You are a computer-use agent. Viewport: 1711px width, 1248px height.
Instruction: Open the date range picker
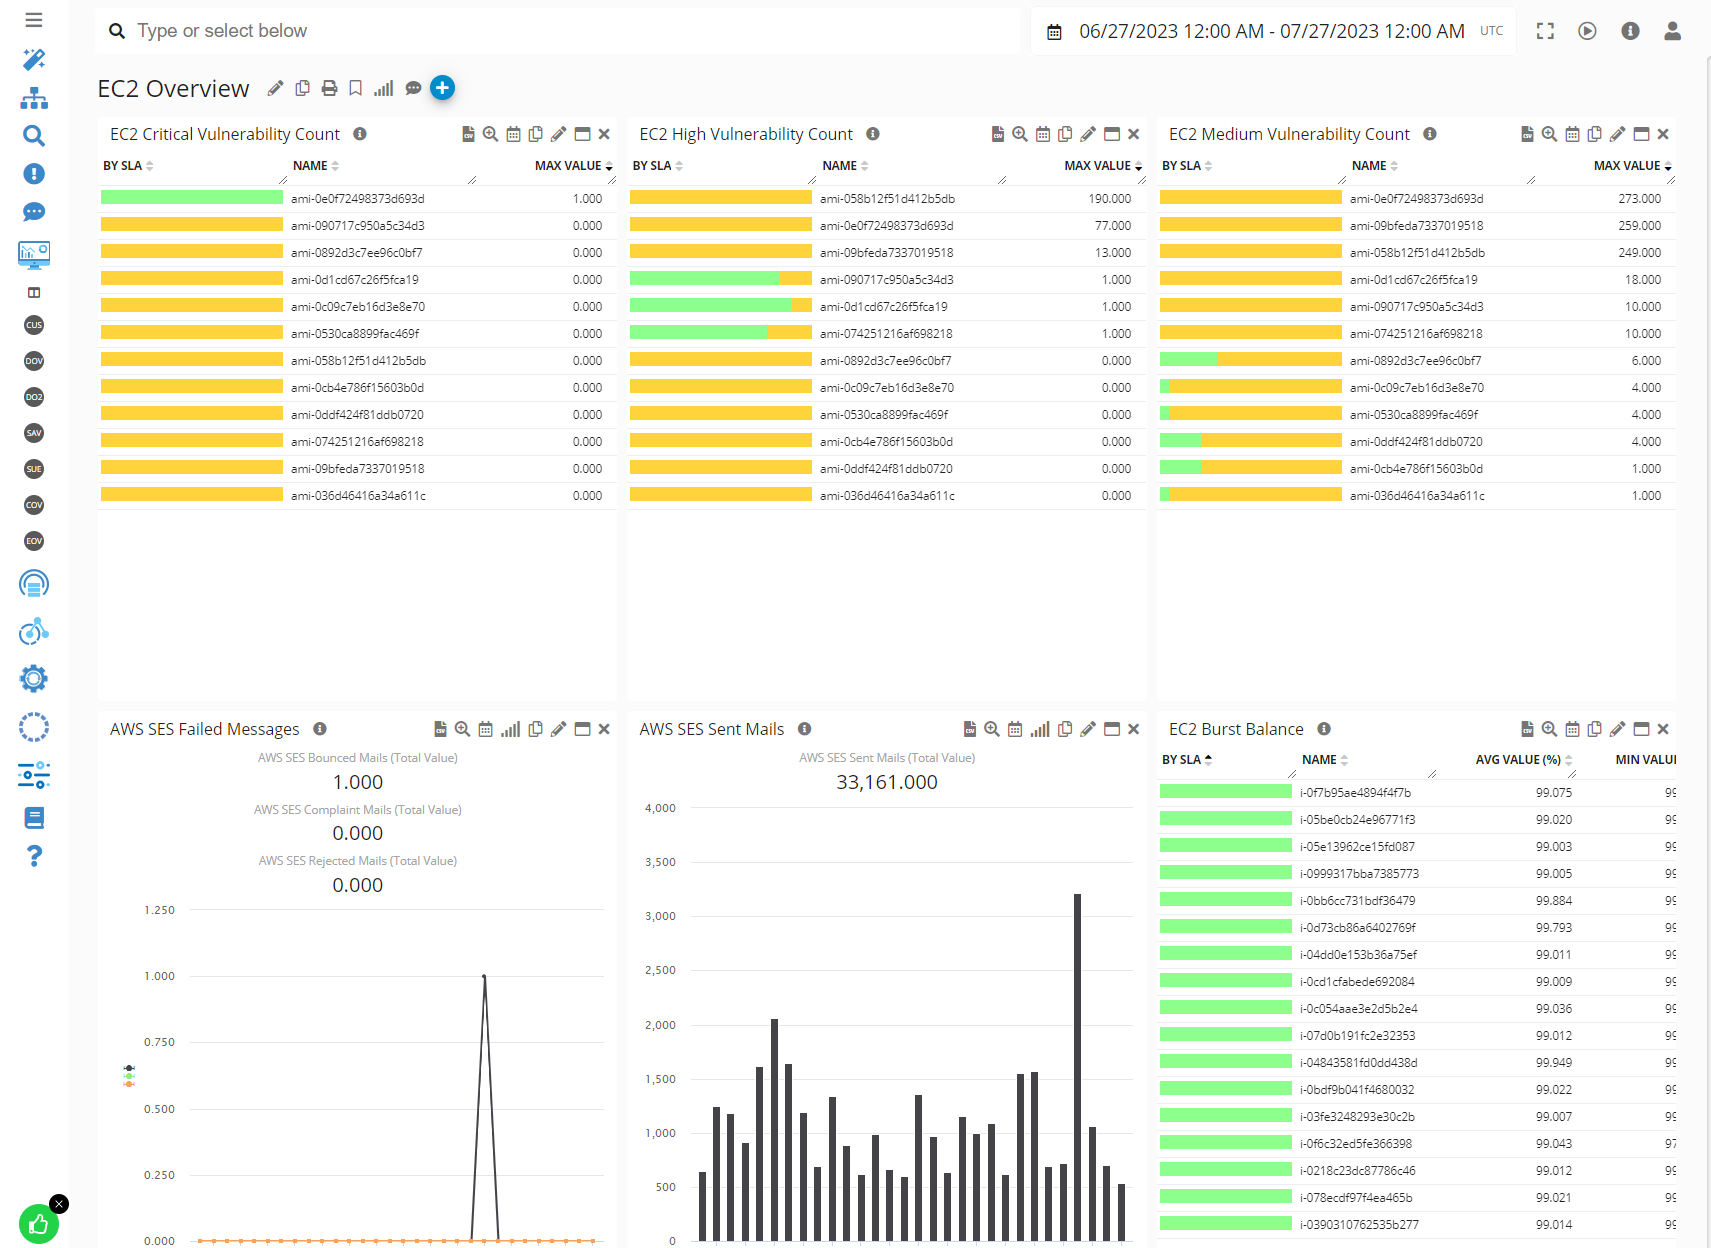pos(1271,31)
